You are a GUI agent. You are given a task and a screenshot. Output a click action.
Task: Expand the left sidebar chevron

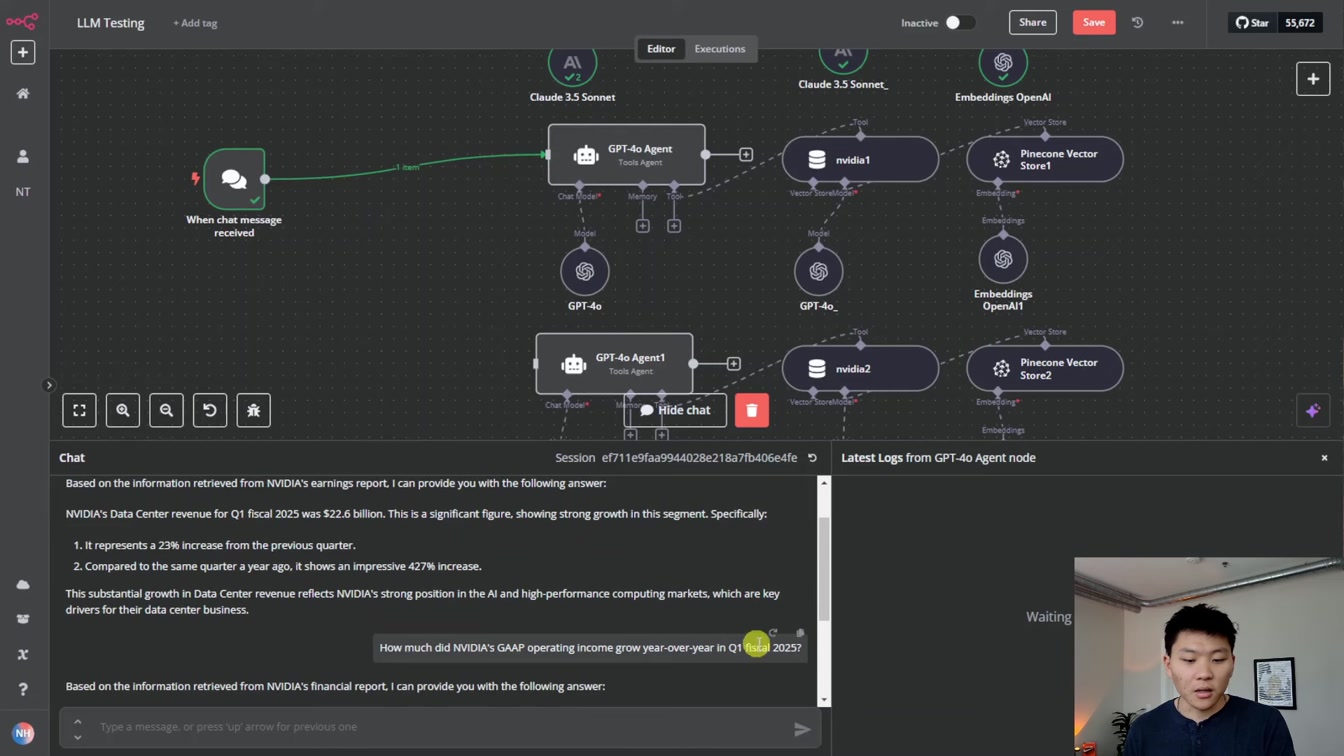point(48,385)
